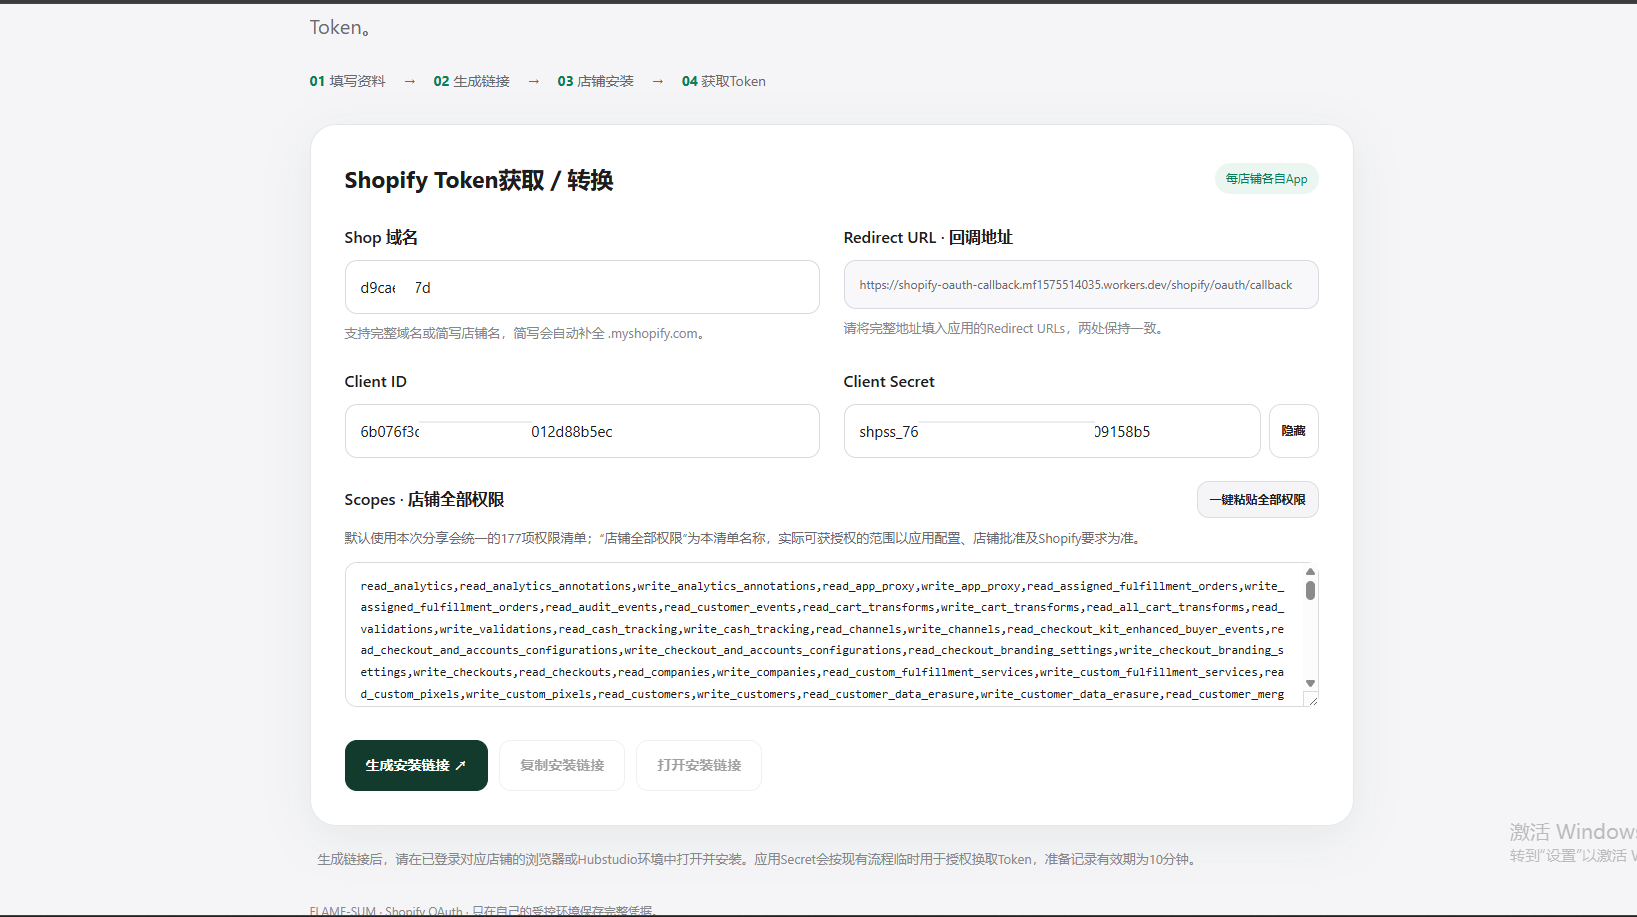Go to step 01 填写资料
Screen dimensions: 1637x917
click(347, 81)
